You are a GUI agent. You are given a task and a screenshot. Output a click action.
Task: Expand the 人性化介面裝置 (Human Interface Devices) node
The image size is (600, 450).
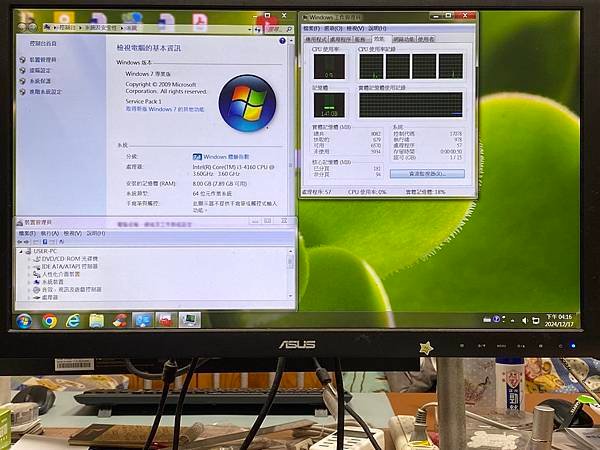coord(29,274)
